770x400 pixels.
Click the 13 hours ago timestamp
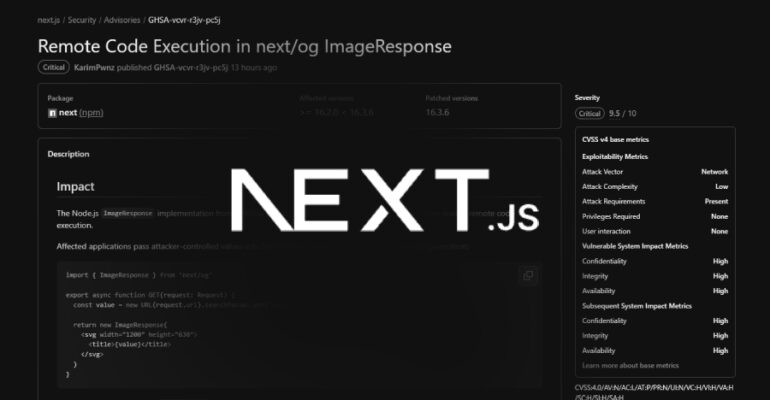tap(253, 68)
